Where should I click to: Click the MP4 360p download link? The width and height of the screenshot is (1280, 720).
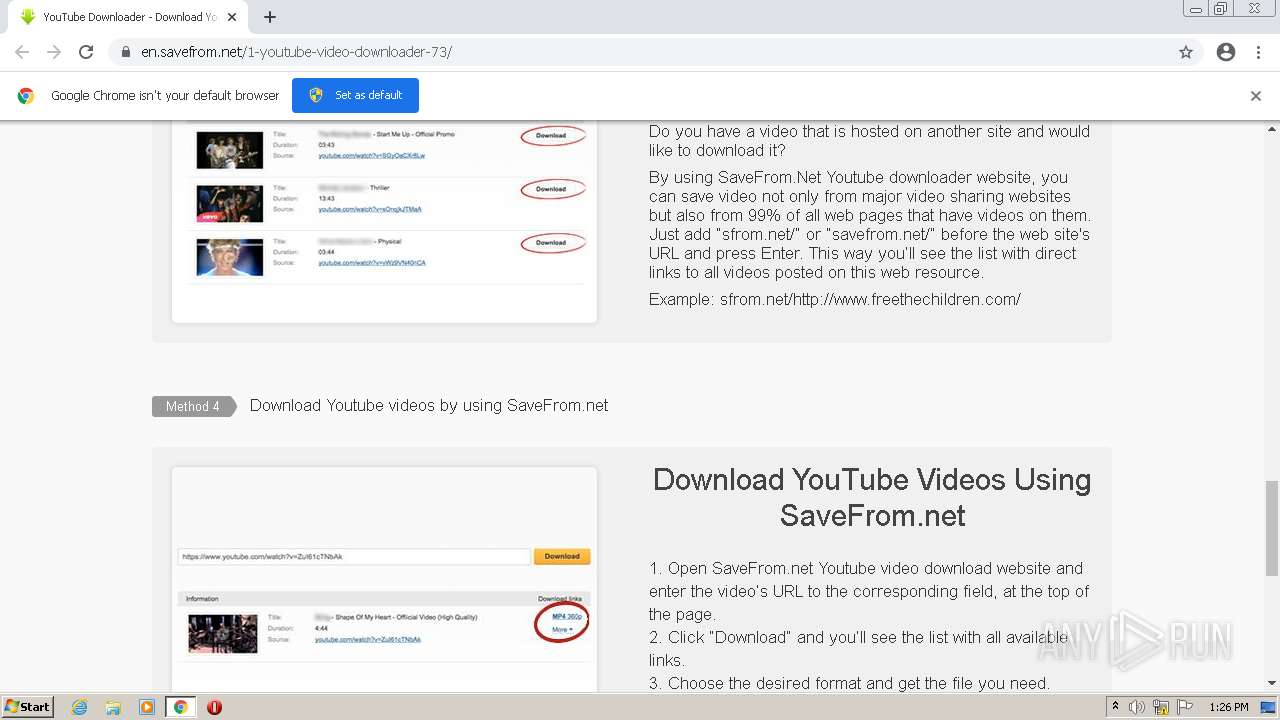(567, 617)
